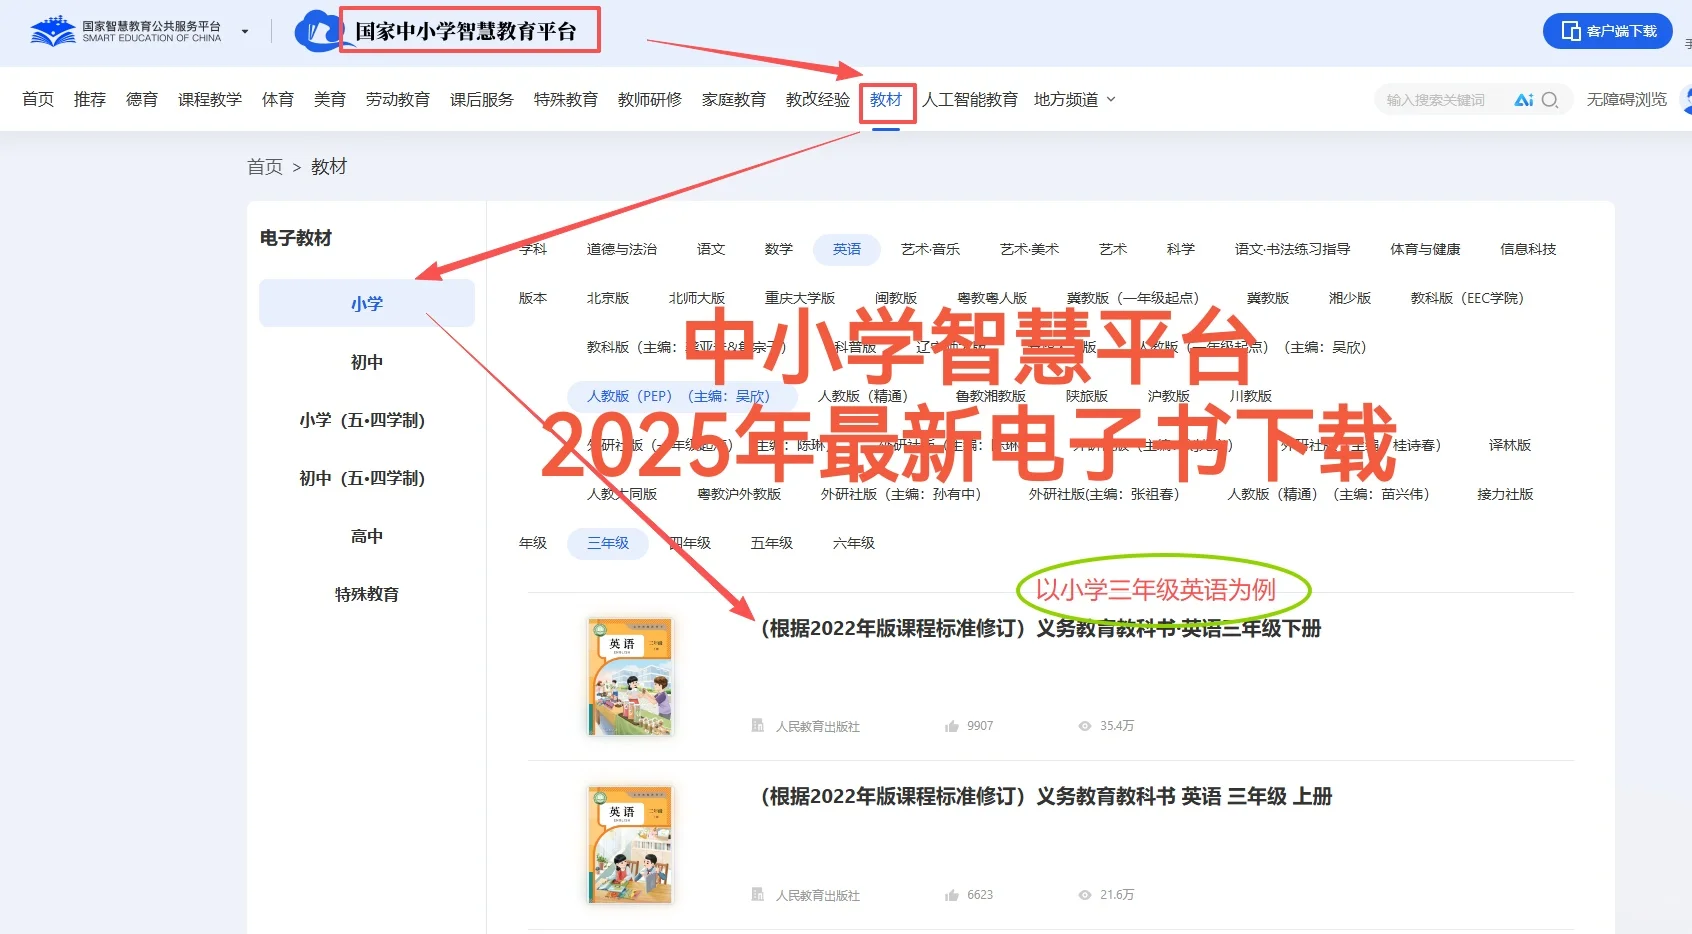Choose the 语文·书法练习指导 subject filter
Image resolution: width=1692 pixels, height=934 pixels.
(1293, 249)
